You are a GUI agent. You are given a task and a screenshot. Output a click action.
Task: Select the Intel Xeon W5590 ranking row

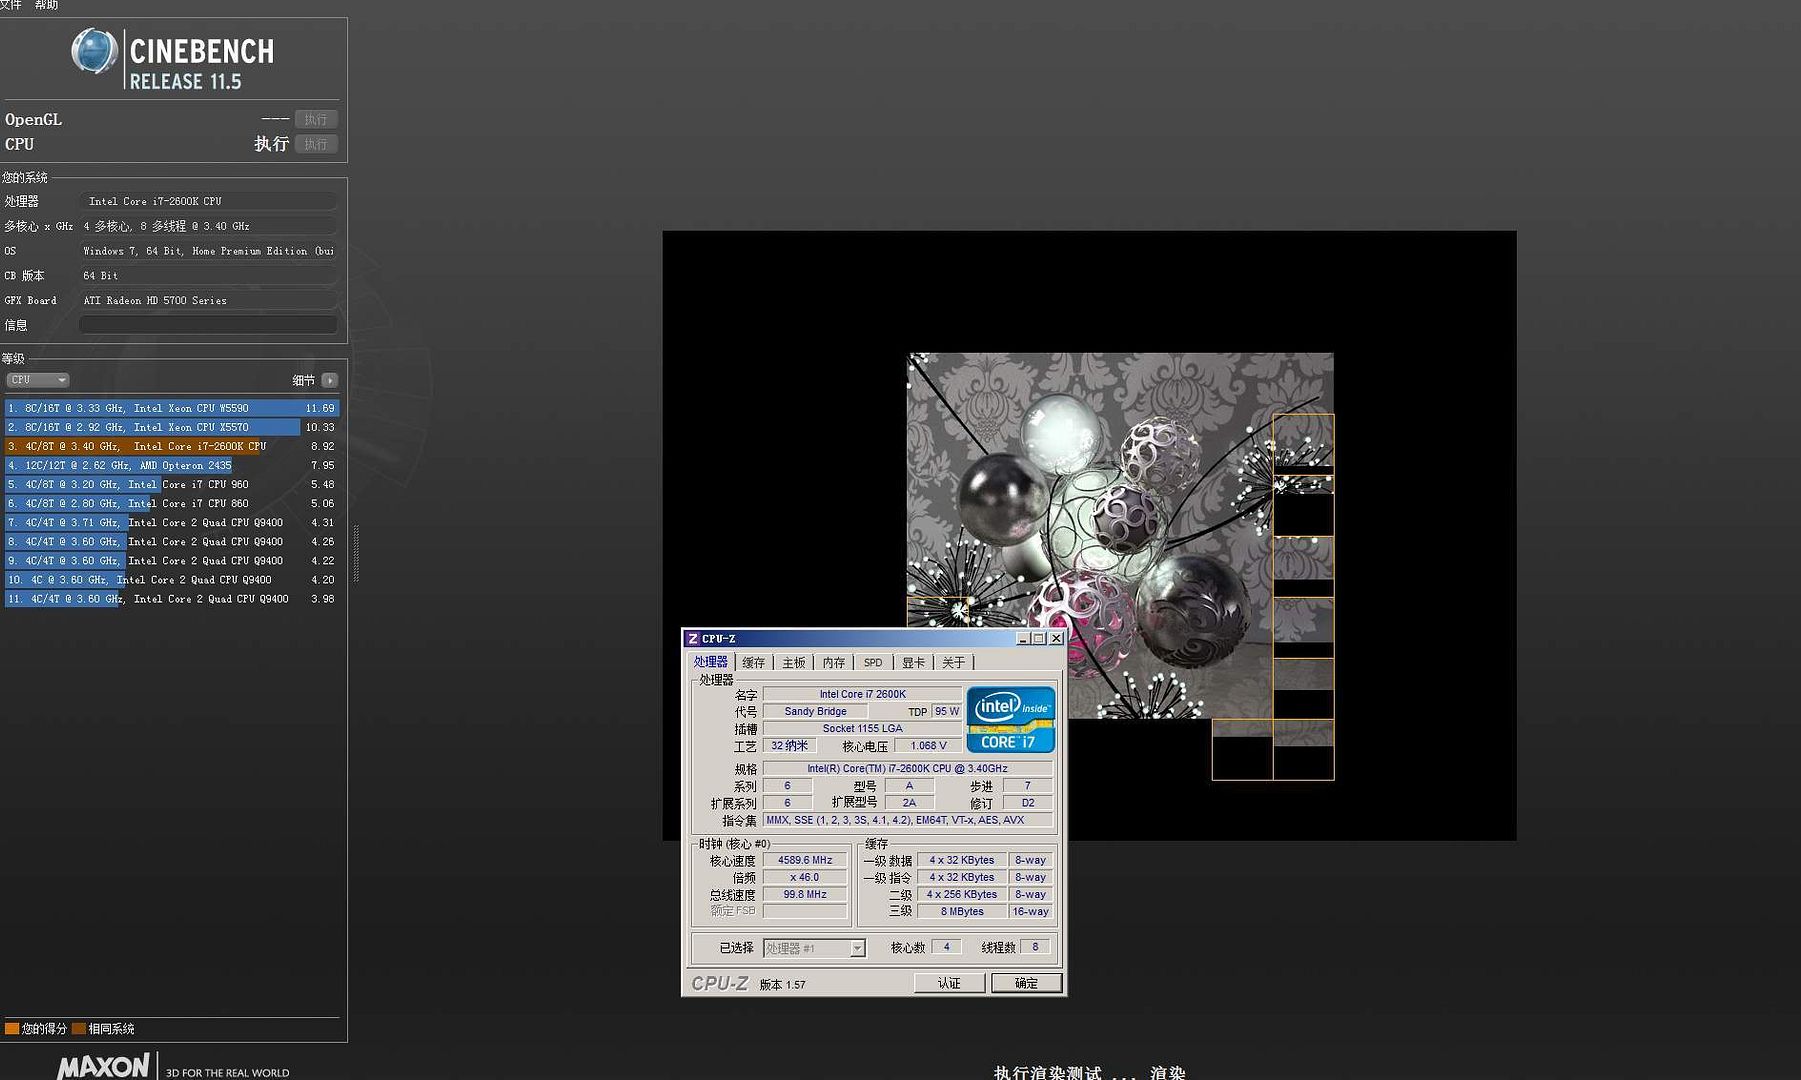pos(170,408)
